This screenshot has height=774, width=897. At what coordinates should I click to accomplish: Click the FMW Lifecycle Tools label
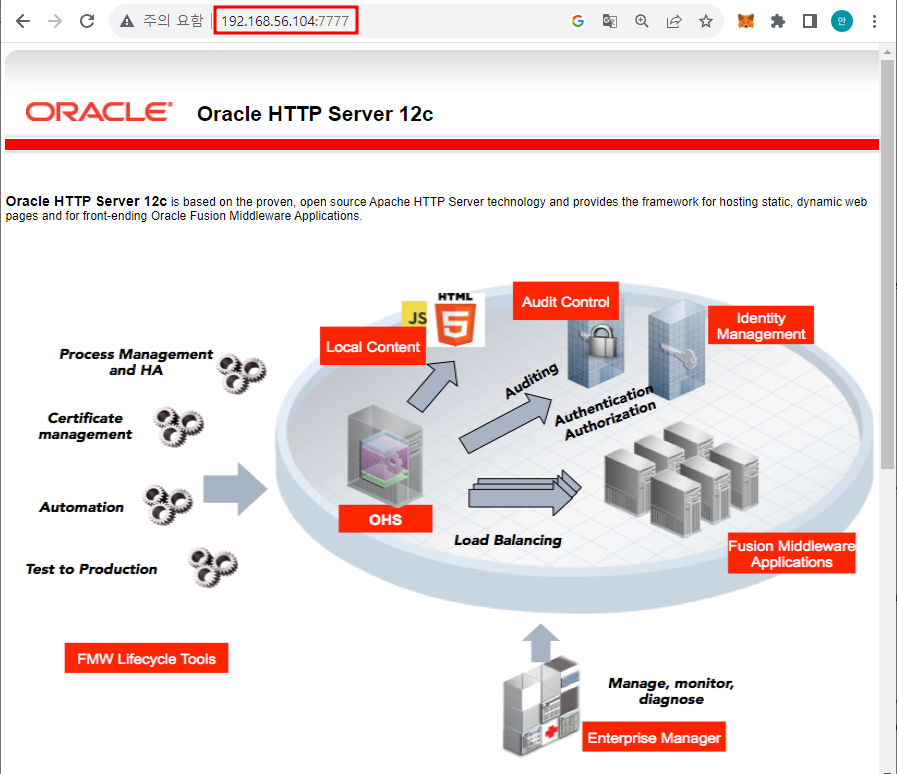coord(146,658)
